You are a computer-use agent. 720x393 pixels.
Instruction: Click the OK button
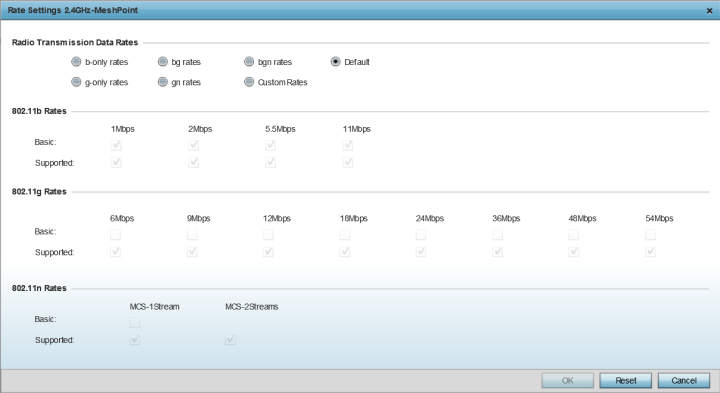568,381
